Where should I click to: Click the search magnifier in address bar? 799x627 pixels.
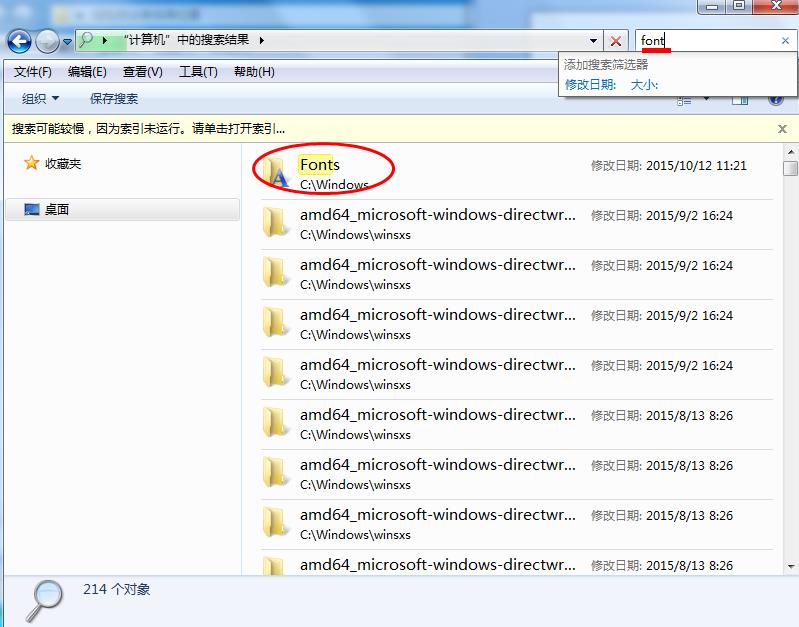tap(87, 40)
